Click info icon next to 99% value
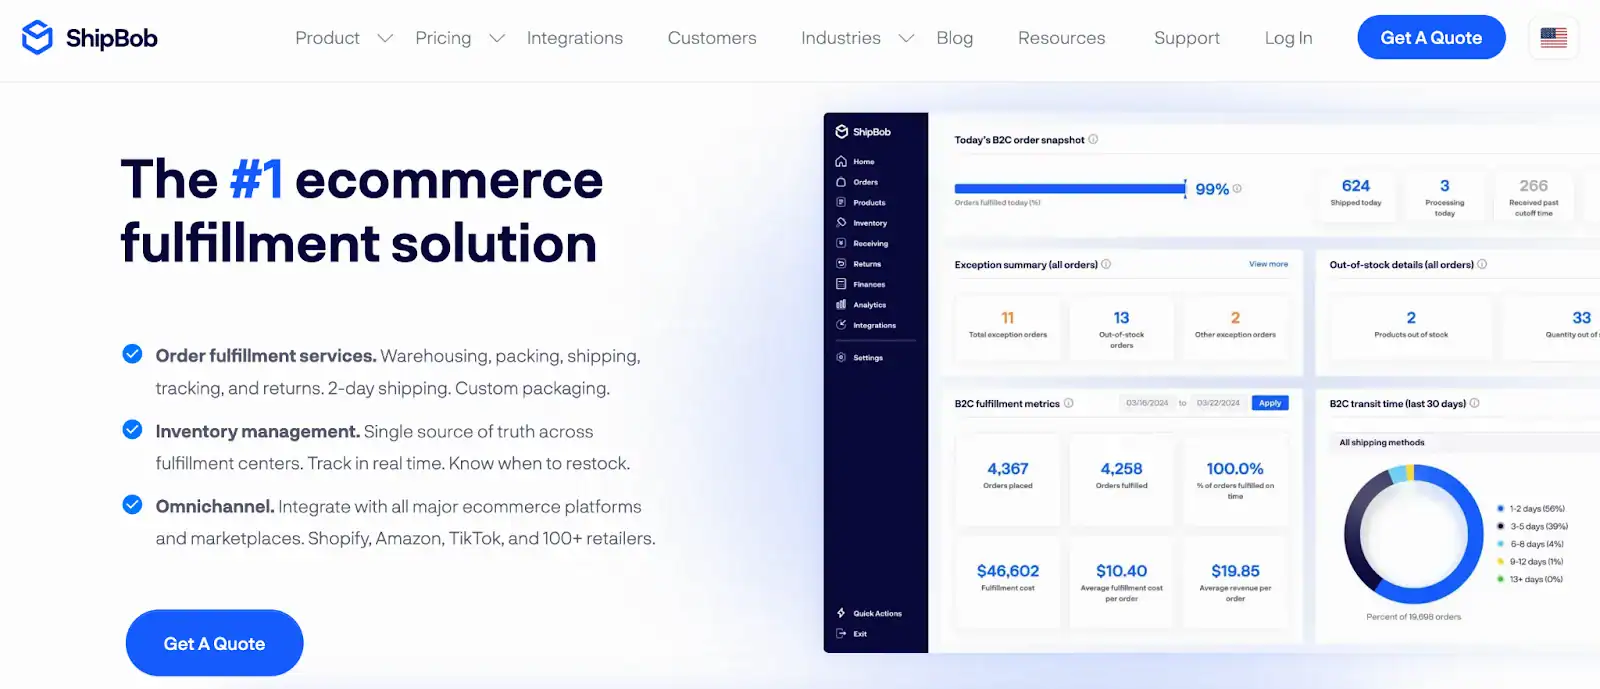This screenshot has width=1600, height=689. (1237, 188)
